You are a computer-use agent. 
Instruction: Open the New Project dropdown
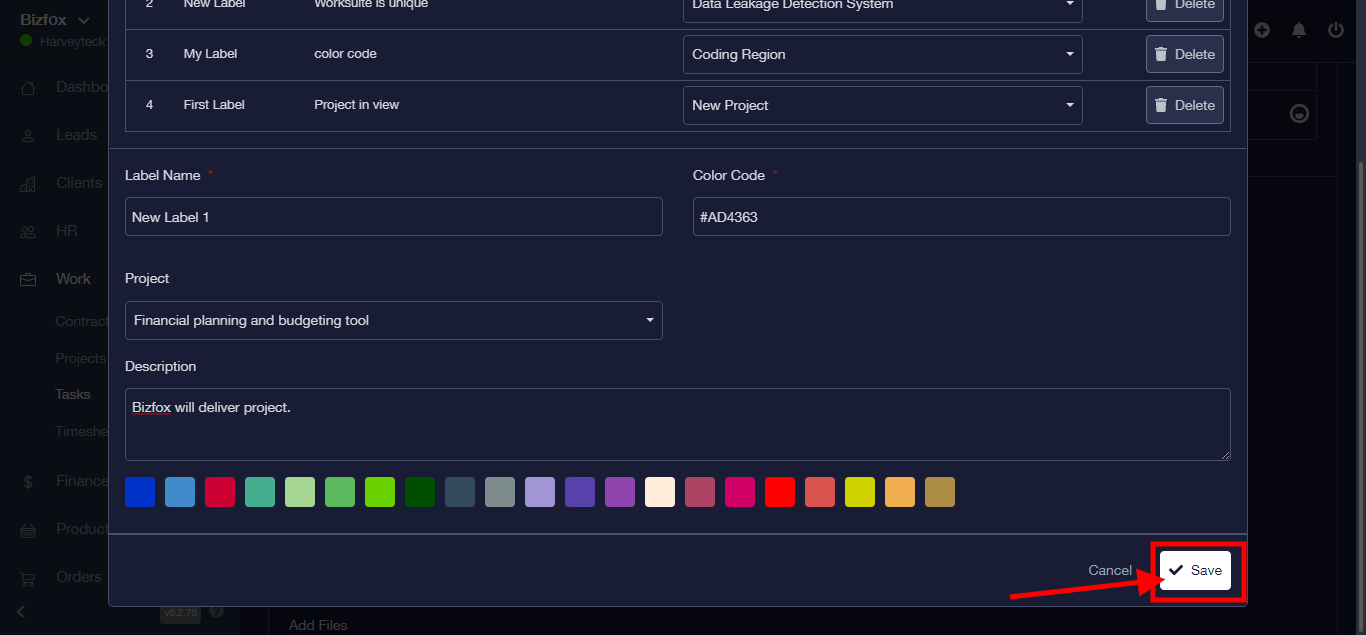coord(882,105)
